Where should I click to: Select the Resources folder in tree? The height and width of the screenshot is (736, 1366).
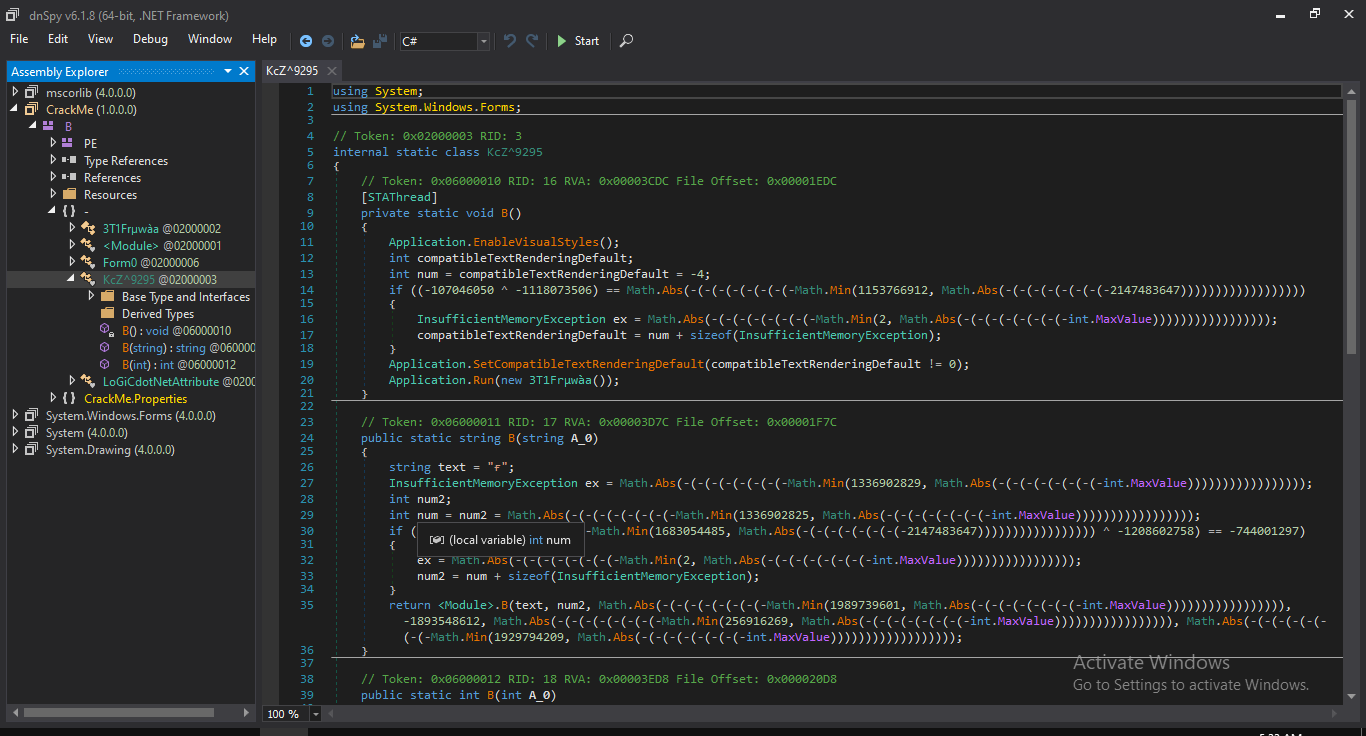pos(110,195)
